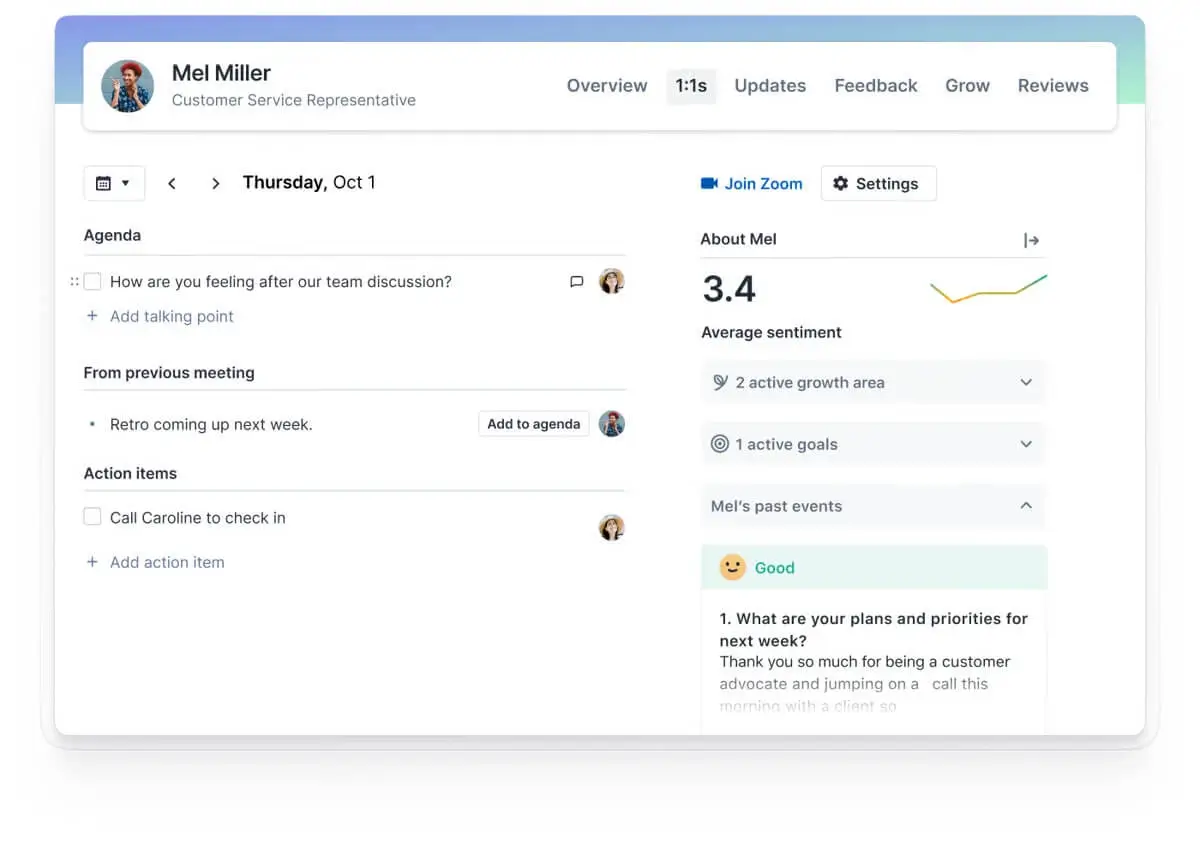Switch to the Feedback tab
Viewport: 1200px width, 845px height.
coord(876,86)
